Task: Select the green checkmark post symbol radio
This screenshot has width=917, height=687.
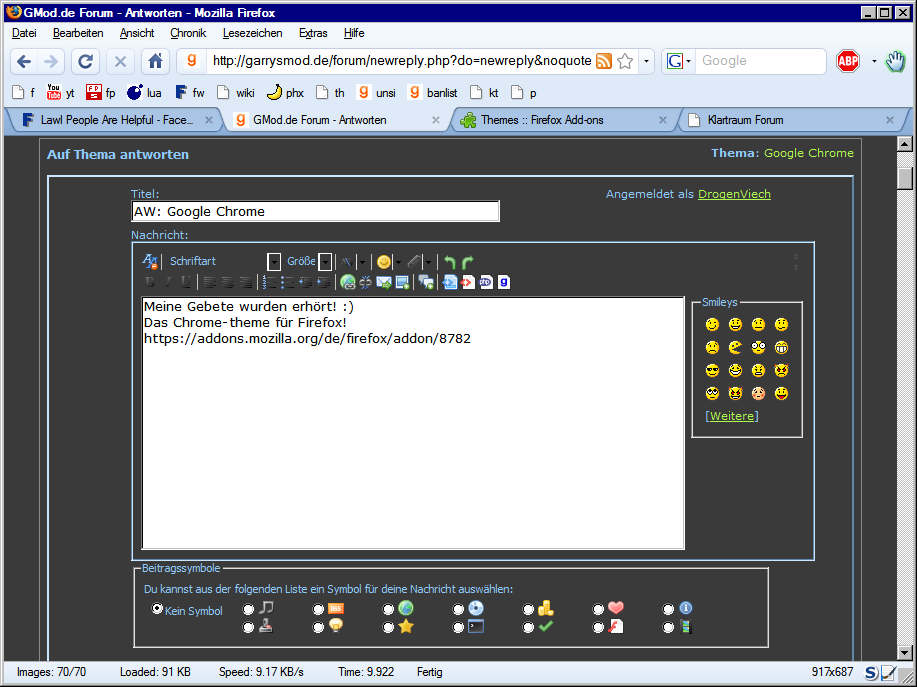Action: click(528, 628)
